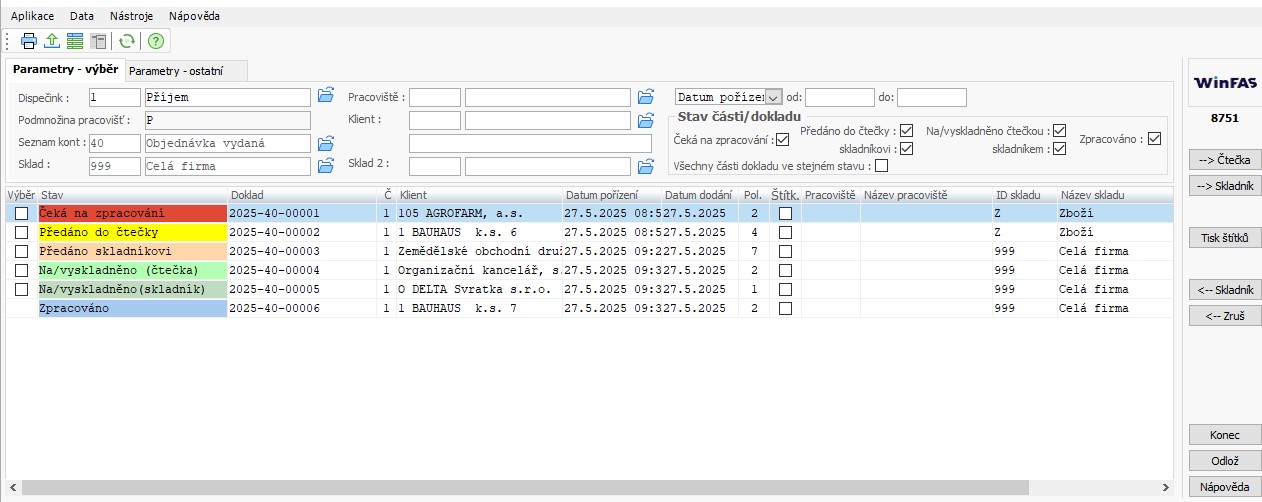Select the Předáno skladníkovi status cell
This screenshot has width=1262, height=502.
pos(133,251)
